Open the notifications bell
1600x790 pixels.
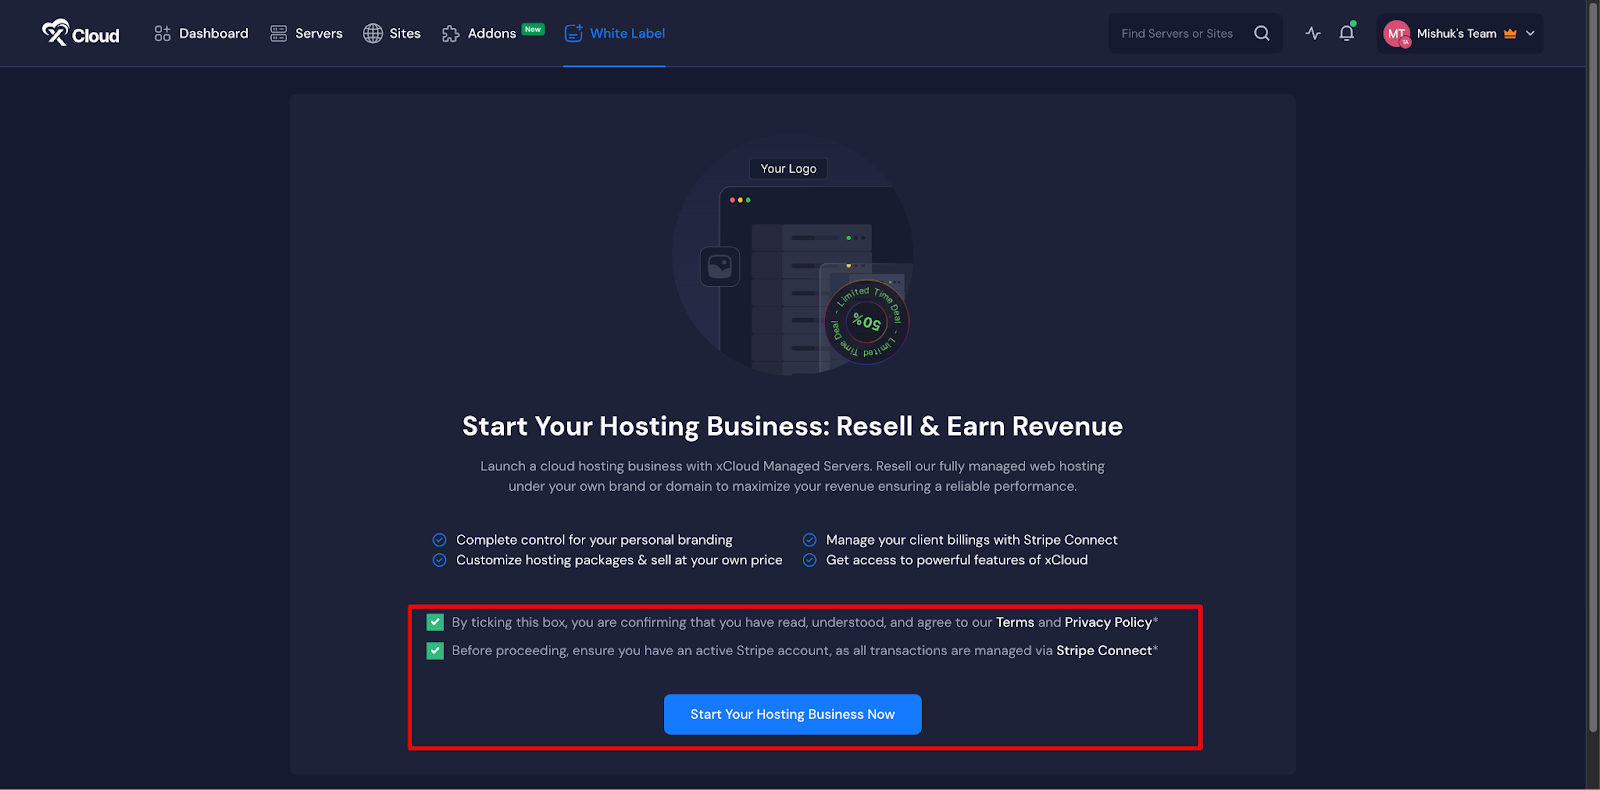tap(1347, 33)
